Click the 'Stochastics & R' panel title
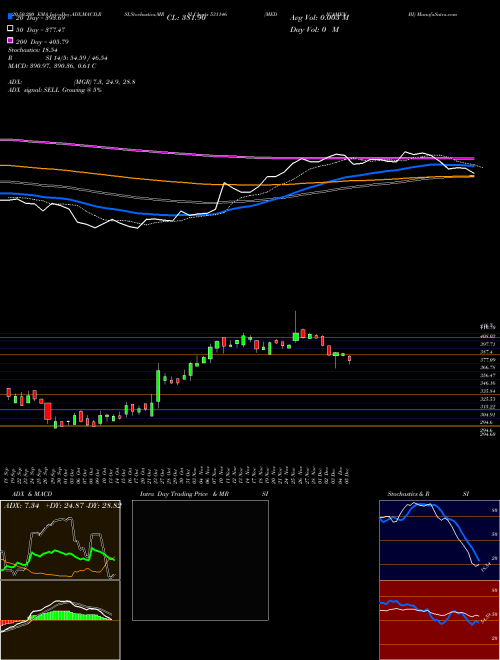The image size is (500, 660). (x=408, y=494)
